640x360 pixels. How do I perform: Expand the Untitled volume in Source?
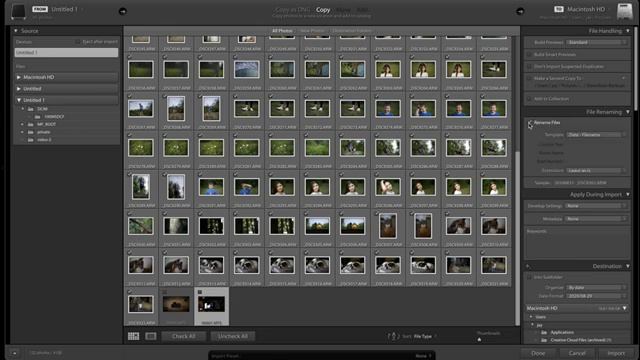click(19, 89)
